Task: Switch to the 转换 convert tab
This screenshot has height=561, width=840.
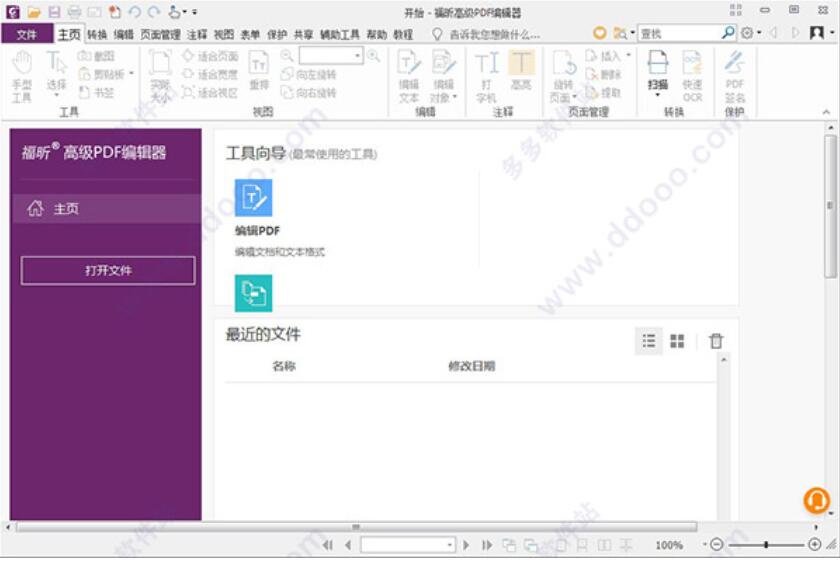Action: (x=97, y=35)
